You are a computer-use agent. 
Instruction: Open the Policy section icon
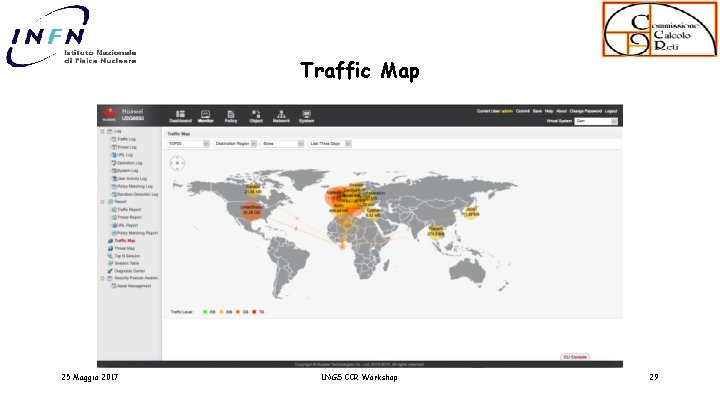pyautogui.click(x=231, y=114)
